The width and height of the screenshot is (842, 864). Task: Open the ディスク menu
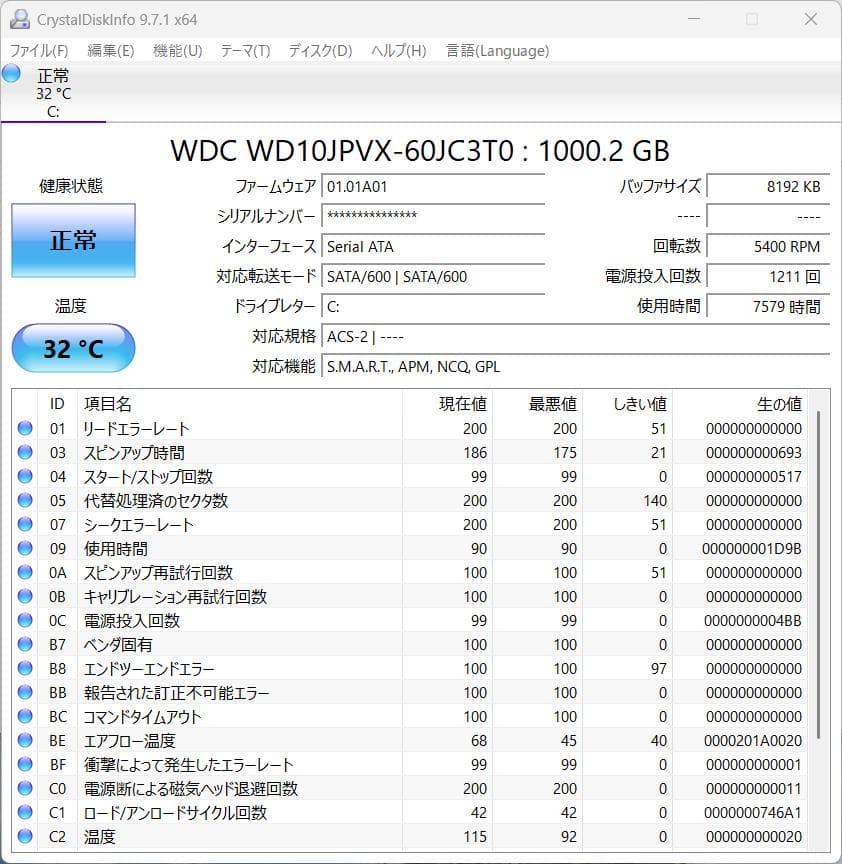[x=318, y=50]
